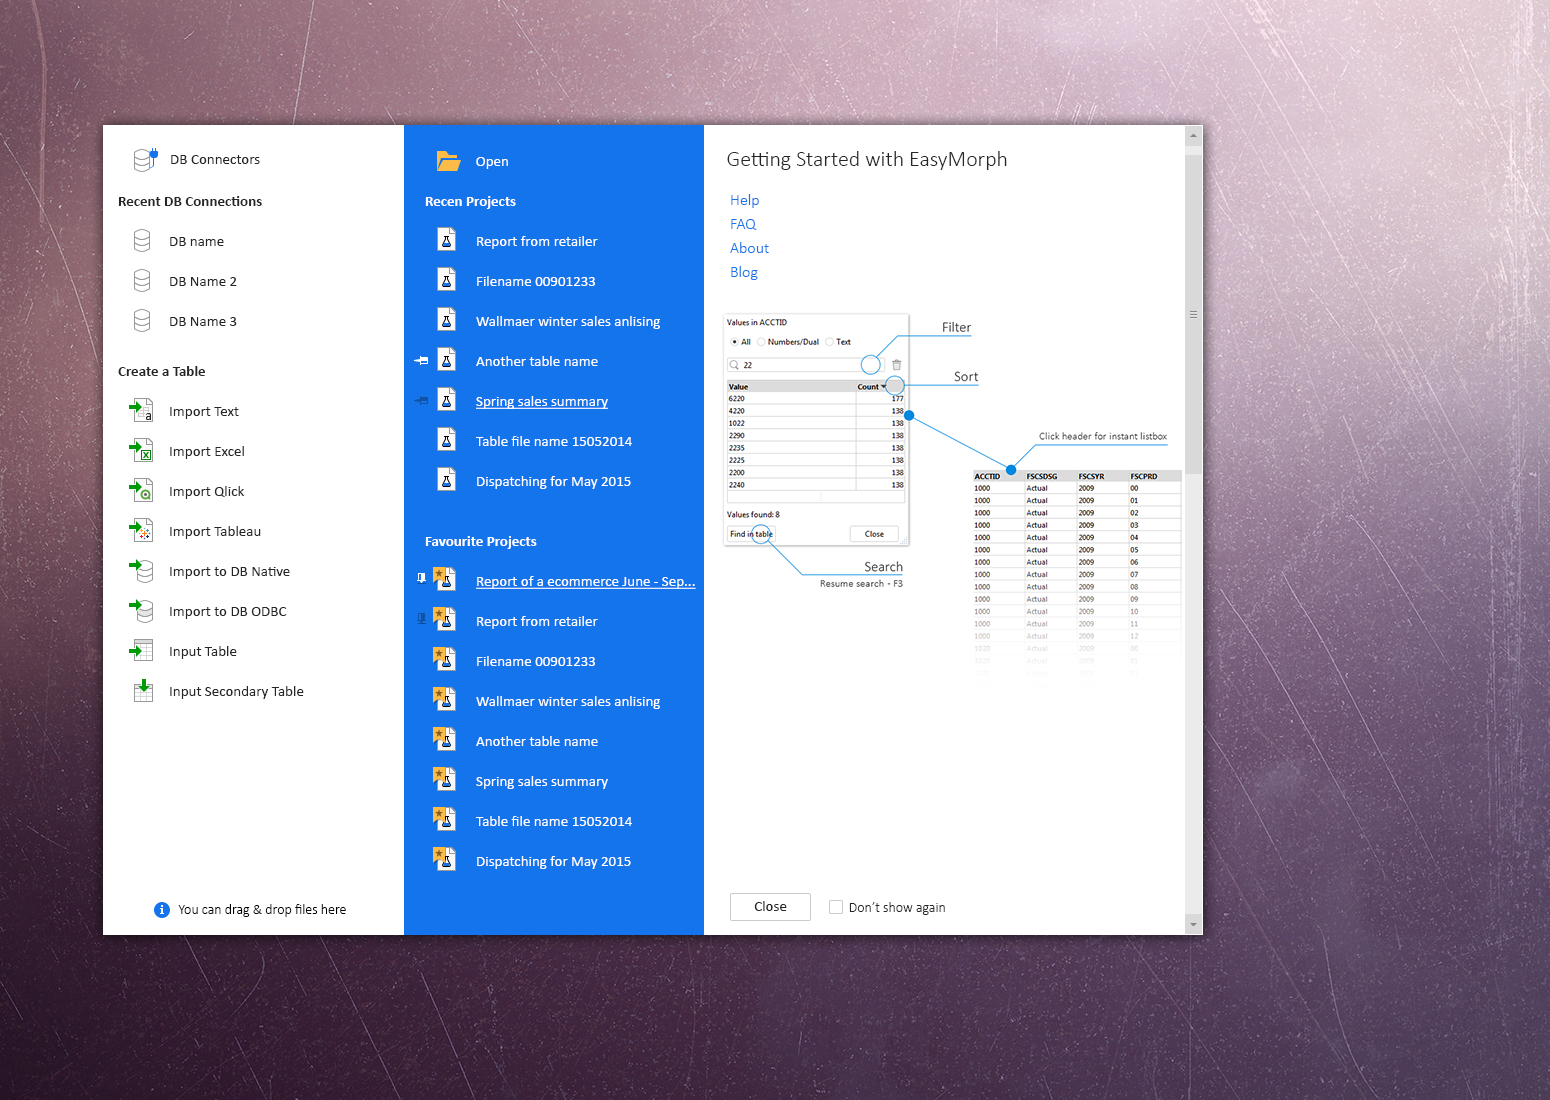1550x1100 pixels.
Task: Click the Import Tableau icon
Action: [x=142, y=530]
